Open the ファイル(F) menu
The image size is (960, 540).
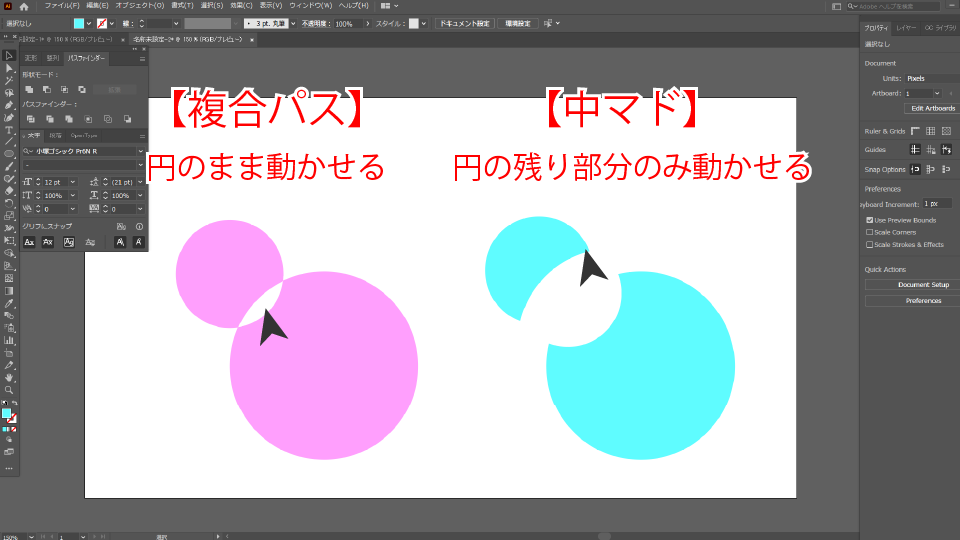(x=62, y=6)
